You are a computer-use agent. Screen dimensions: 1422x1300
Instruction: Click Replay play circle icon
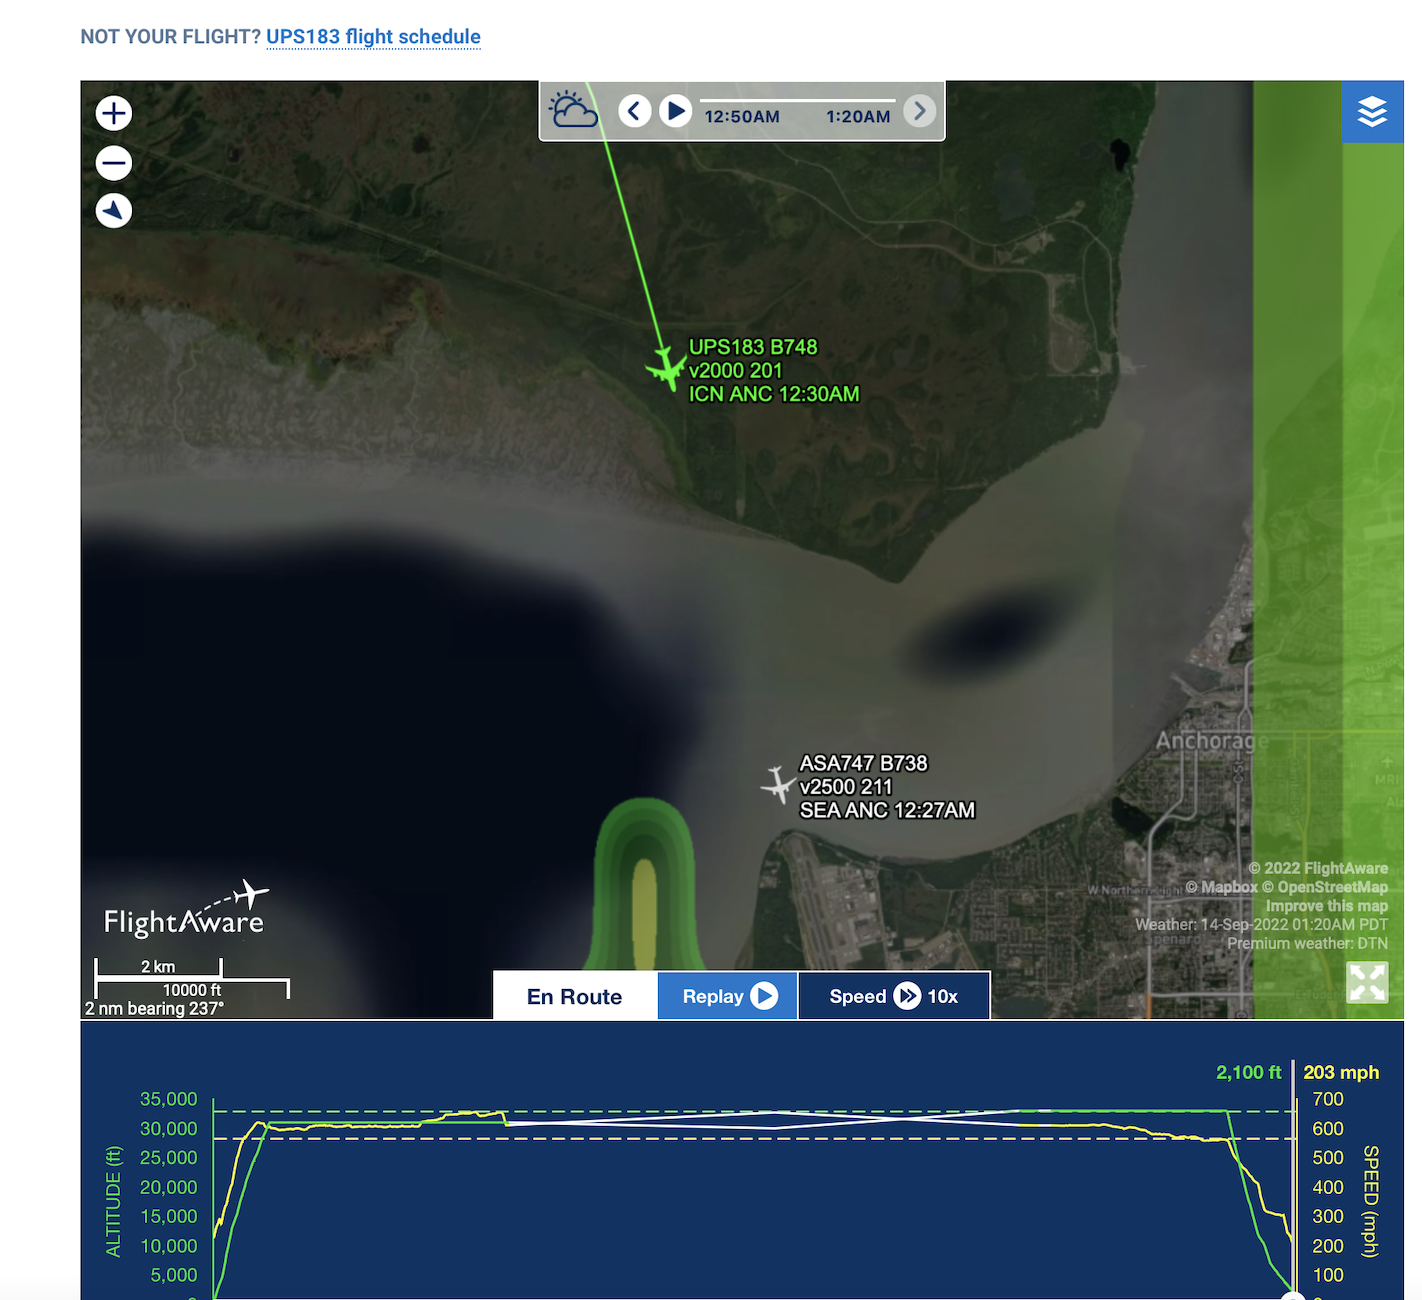pos(764,996)
